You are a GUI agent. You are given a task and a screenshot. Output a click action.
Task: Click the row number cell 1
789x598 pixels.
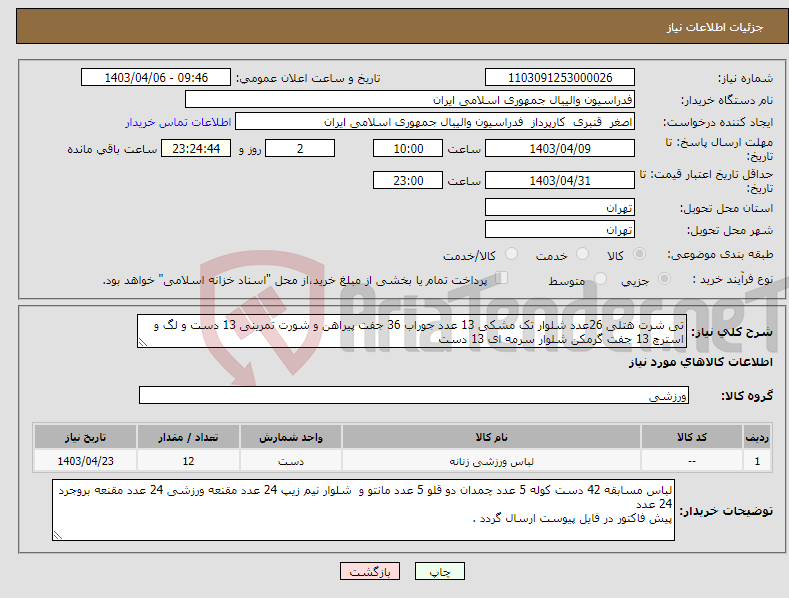[757, 461]
